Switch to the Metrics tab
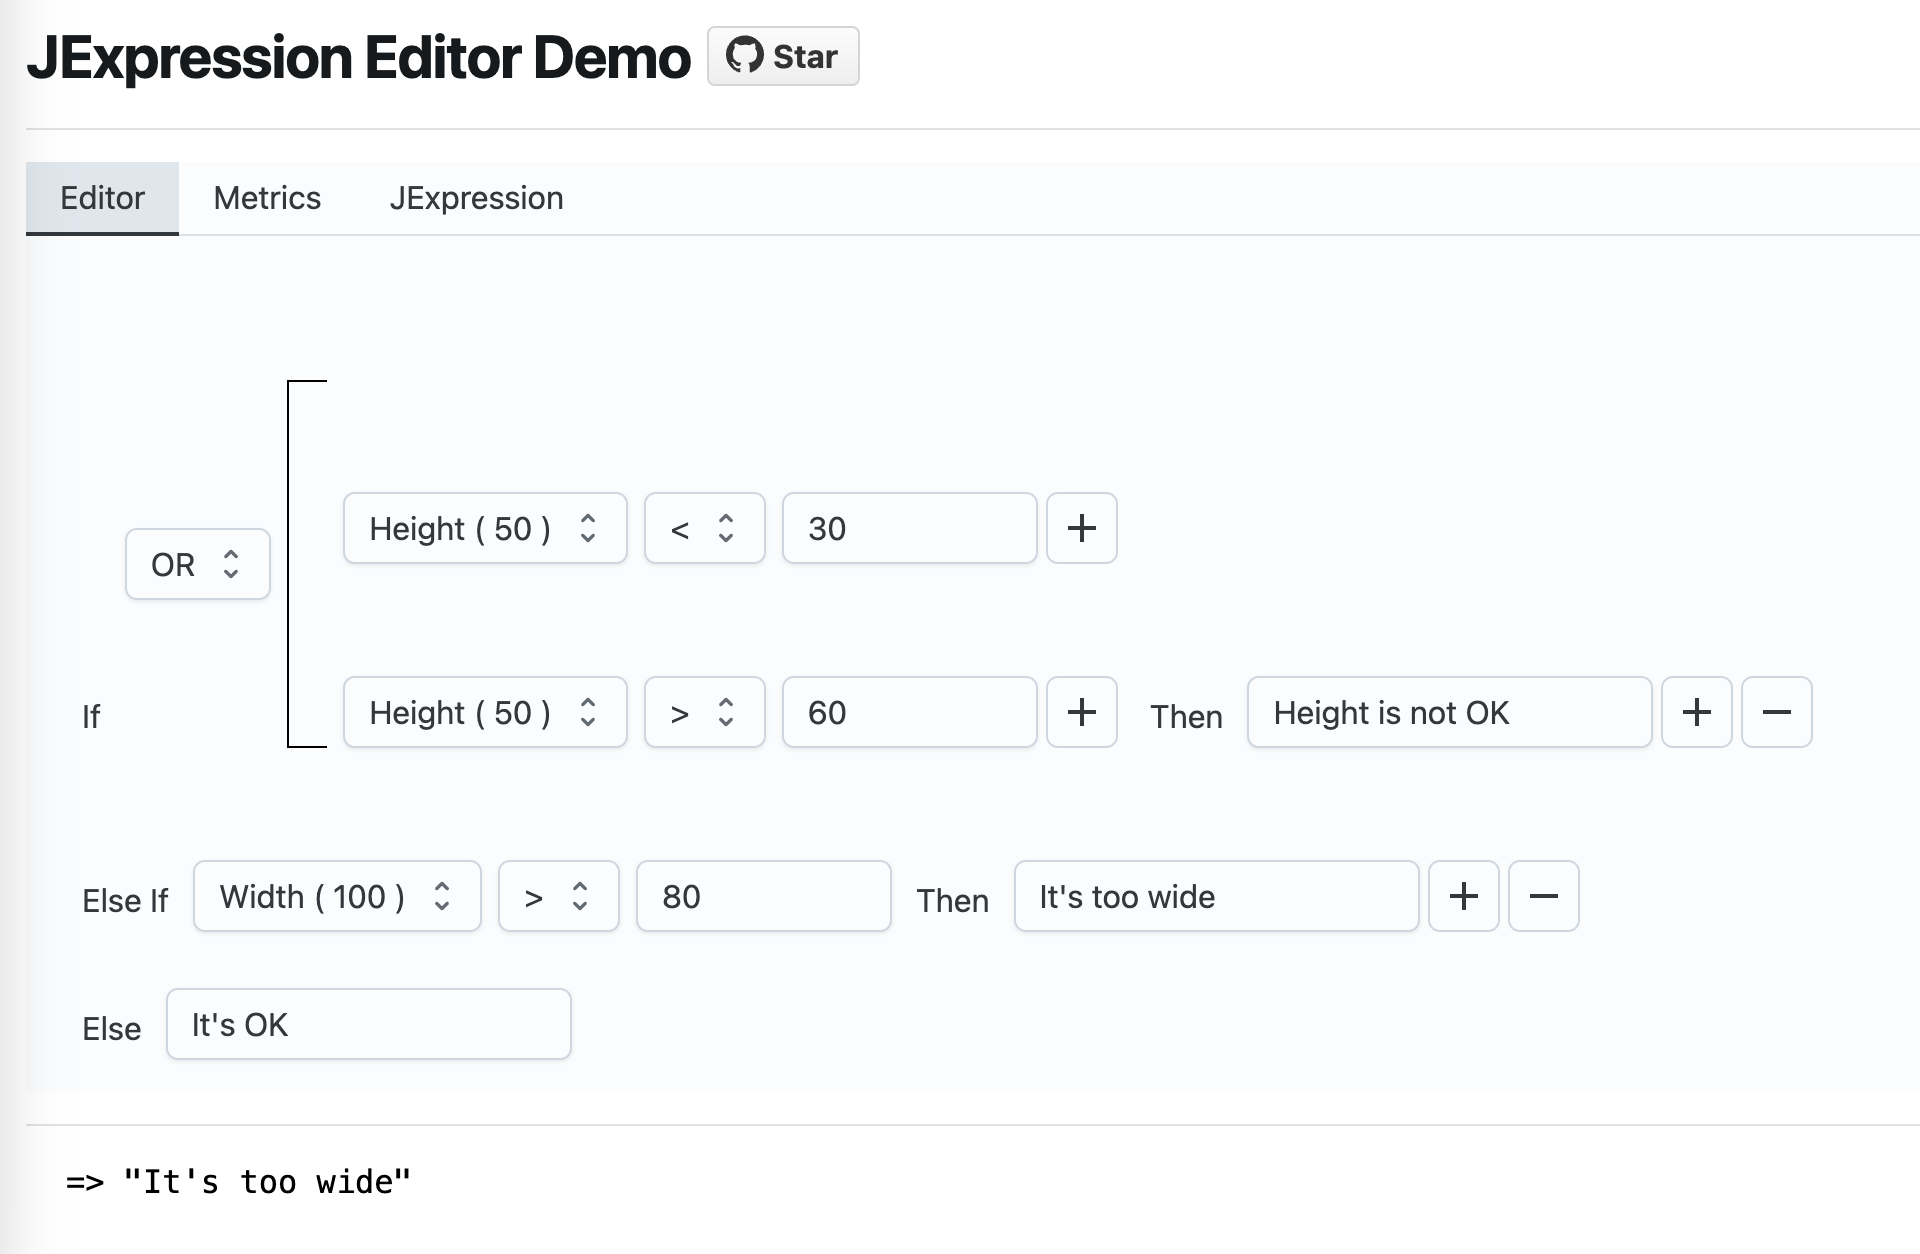Image resolution: width=1920 pixels, height=1254 pixels. pos(267,198)
